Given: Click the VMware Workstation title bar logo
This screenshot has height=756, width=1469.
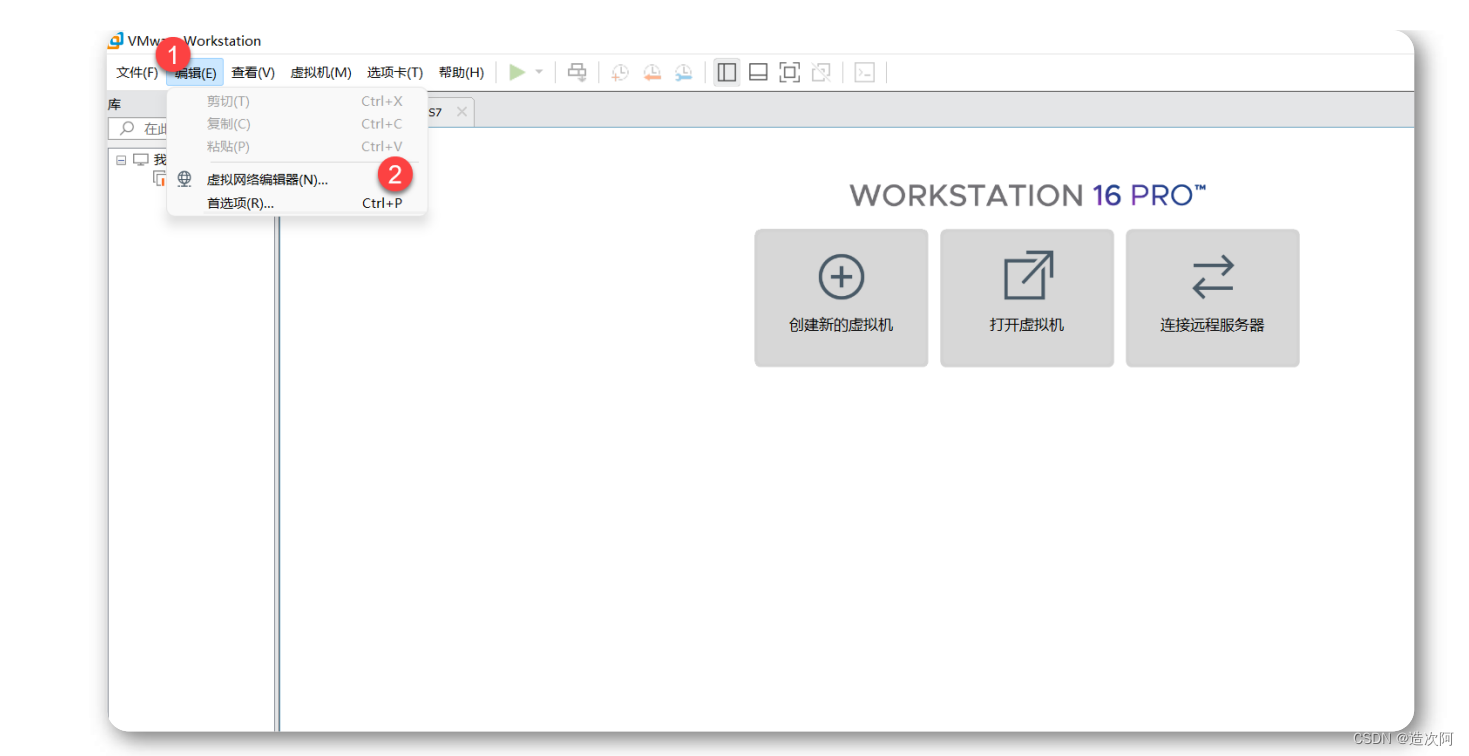Looking at the screenshot, I should click(116, 41).
